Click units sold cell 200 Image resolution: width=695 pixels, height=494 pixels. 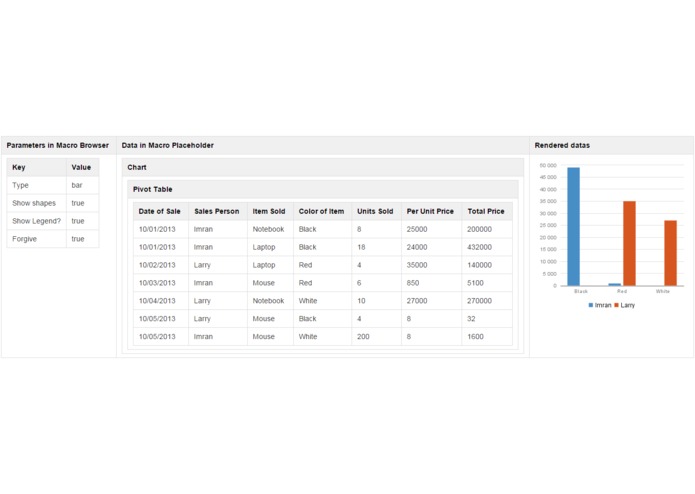coord(376,337)
